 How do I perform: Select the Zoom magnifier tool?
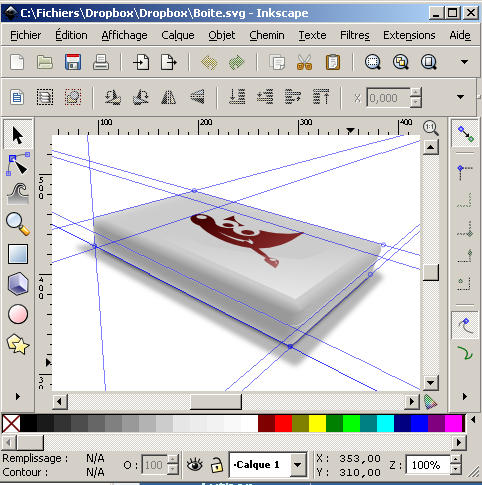18,224
